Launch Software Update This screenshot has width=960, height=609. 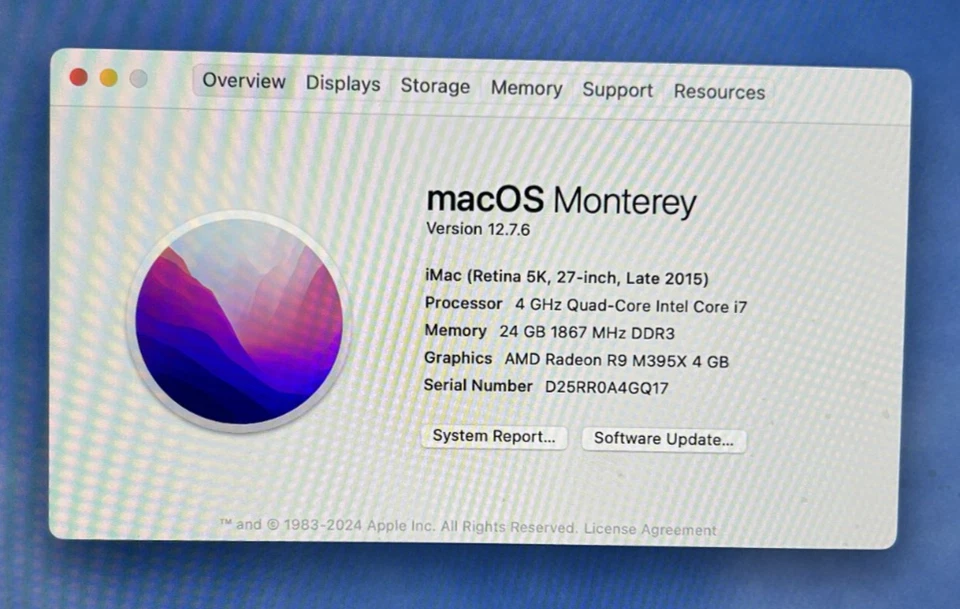point(663,439)
